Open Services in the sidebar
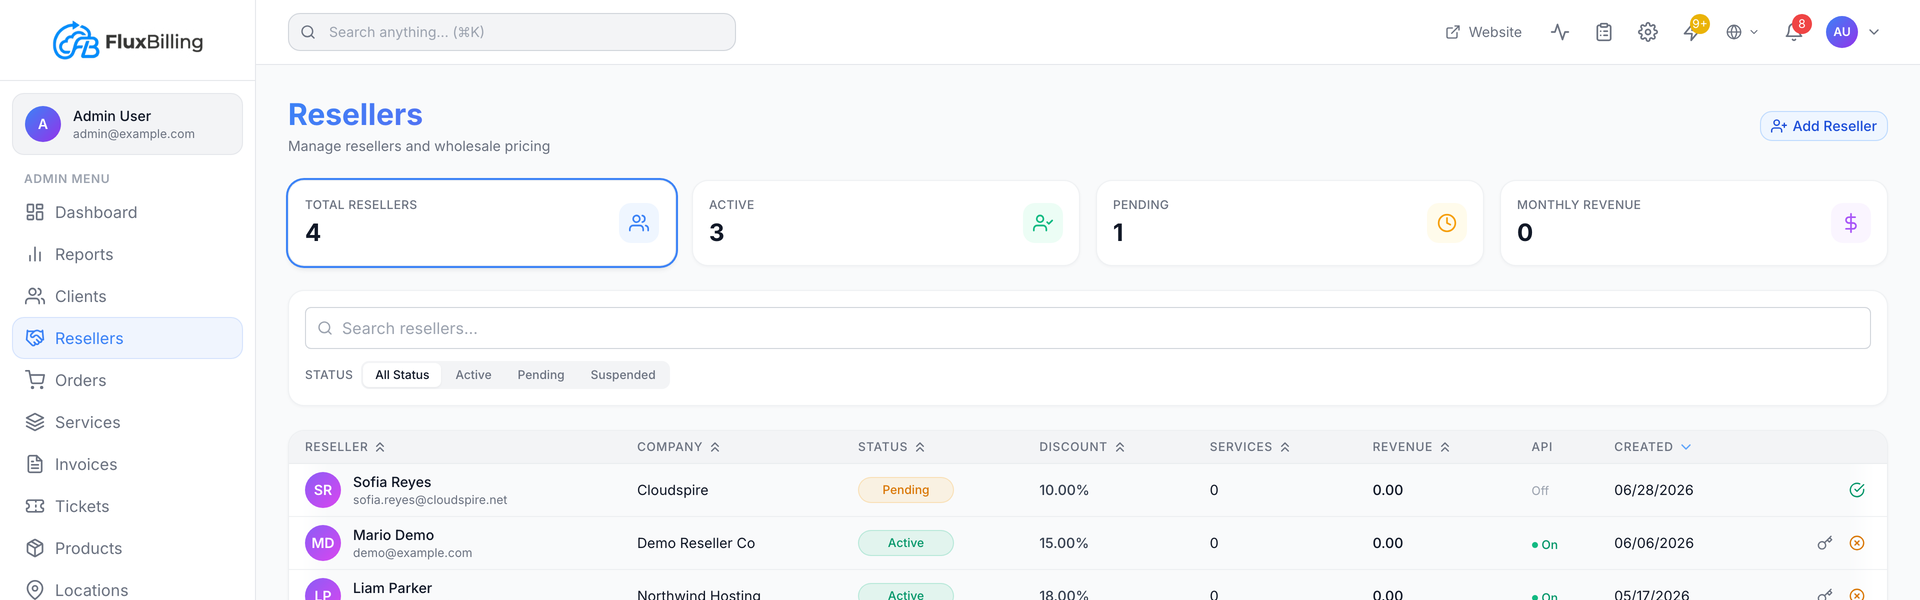Viewport: 1920px width, 600px height. tap(127, 422)
